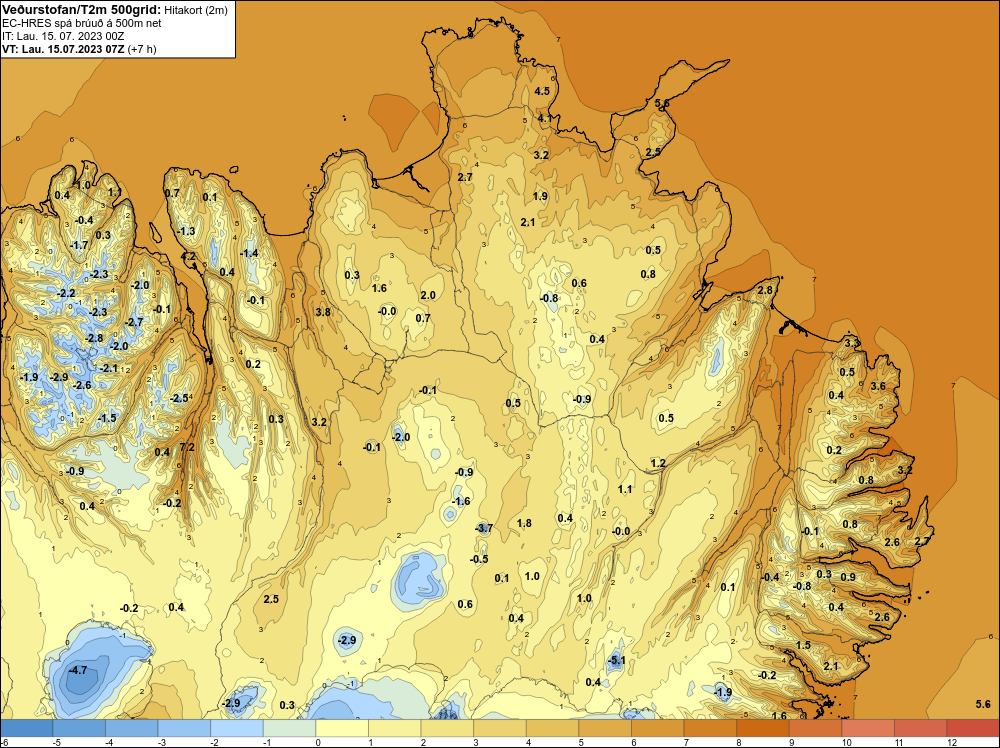Image resolution: width=1000 pixels, height=748 pixels.
Task: Click the 1.2 temperature label
Action: (x=658, y=463)
